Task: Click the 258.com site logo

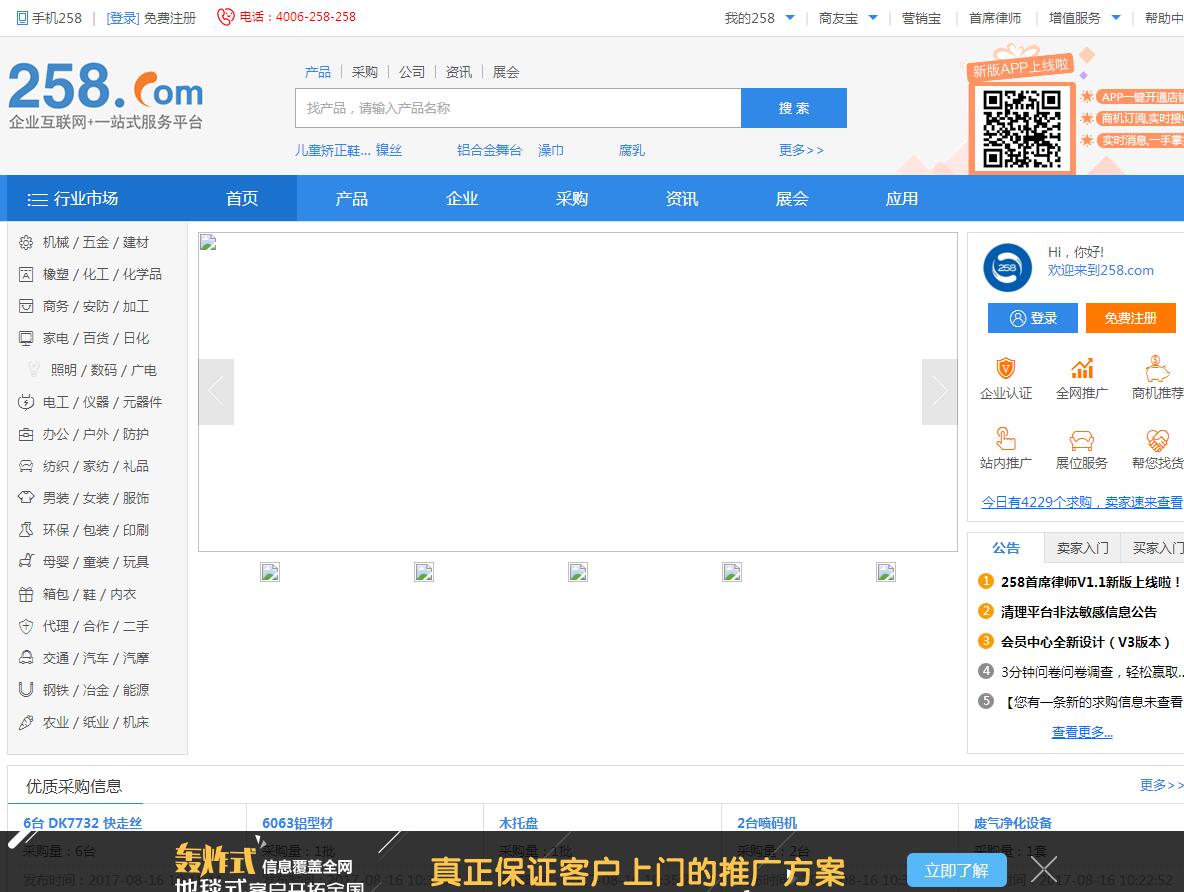Action: pos(106,95)
